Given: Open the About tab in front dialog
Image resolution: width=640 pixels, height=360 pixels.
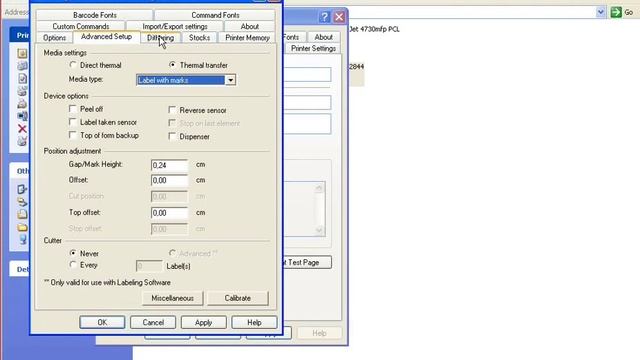Looking at the screenshot, I should tap(249, 26).
